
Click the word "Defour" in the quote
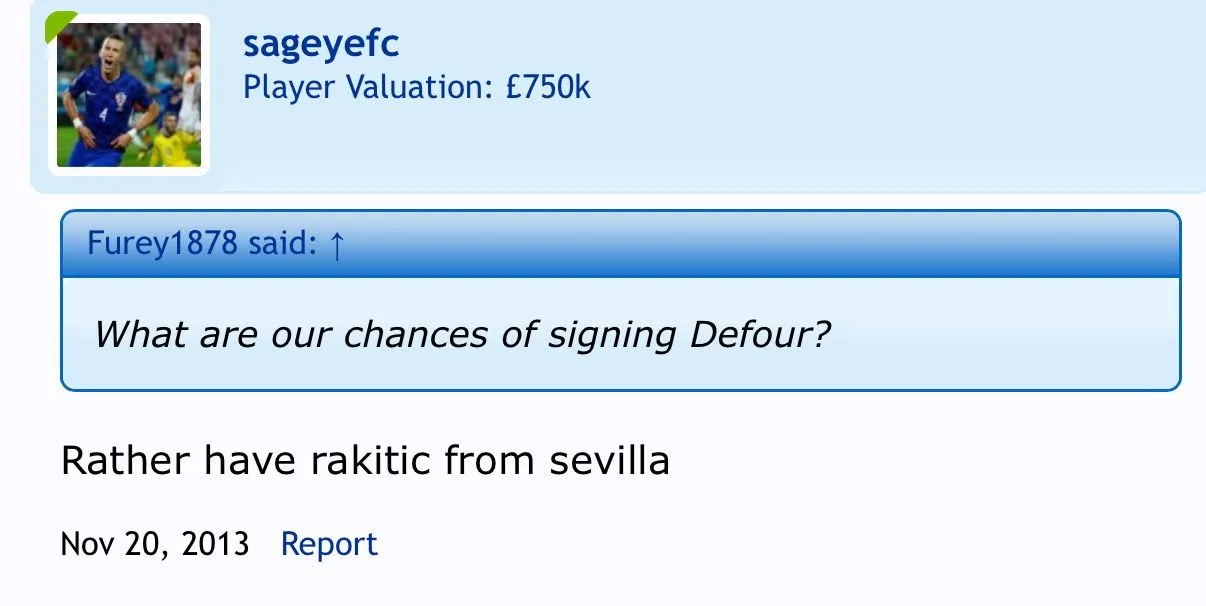[760, 334]
